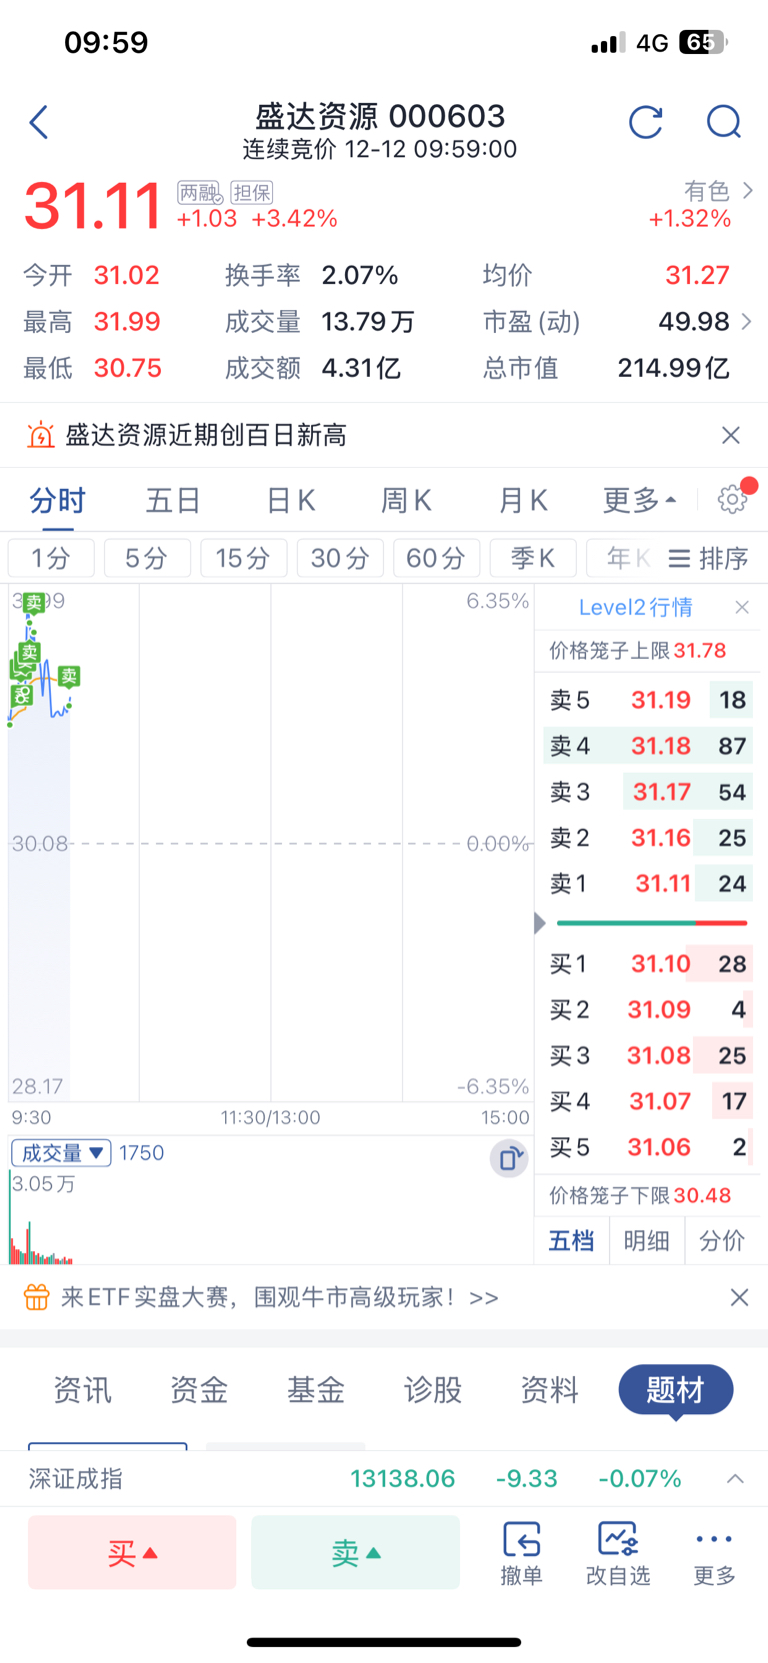This screenshot has width=768, height=1663.
Task: Select the 15分 interval option
Action: pyautogui.click(x=243, y=558)
